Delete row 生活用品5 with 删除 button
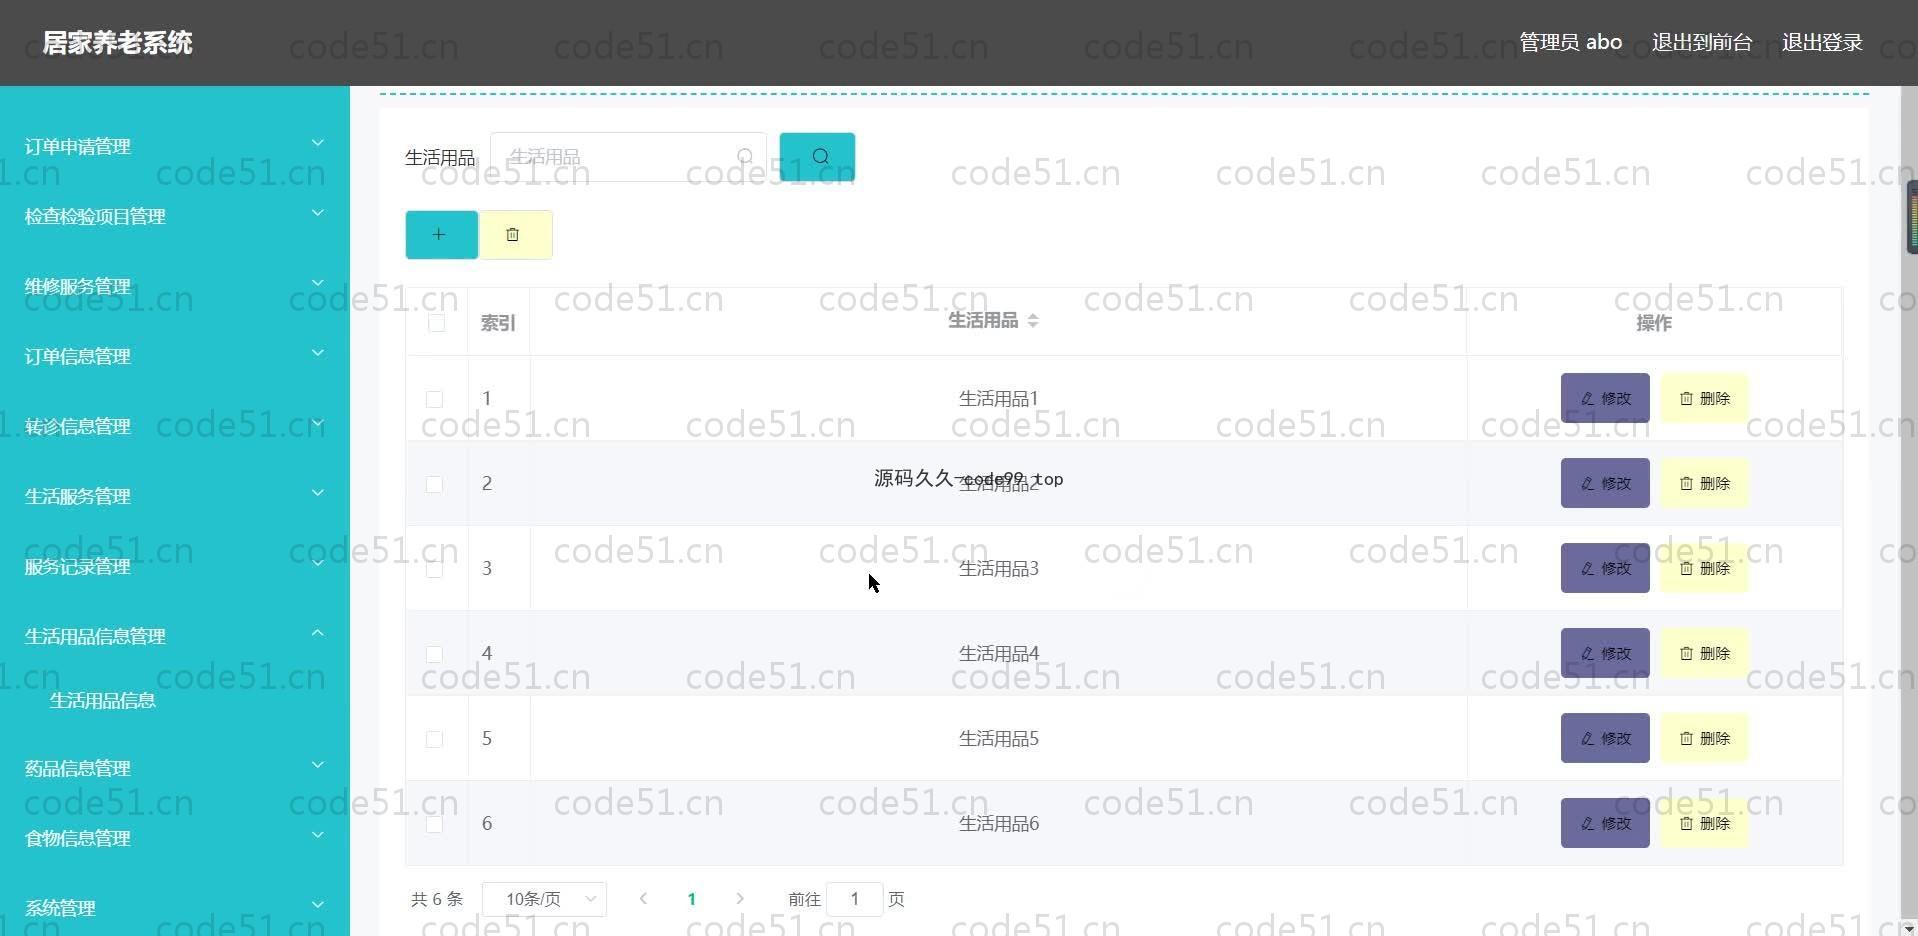Screen dimensions: 1918x936 (1704, 738)
